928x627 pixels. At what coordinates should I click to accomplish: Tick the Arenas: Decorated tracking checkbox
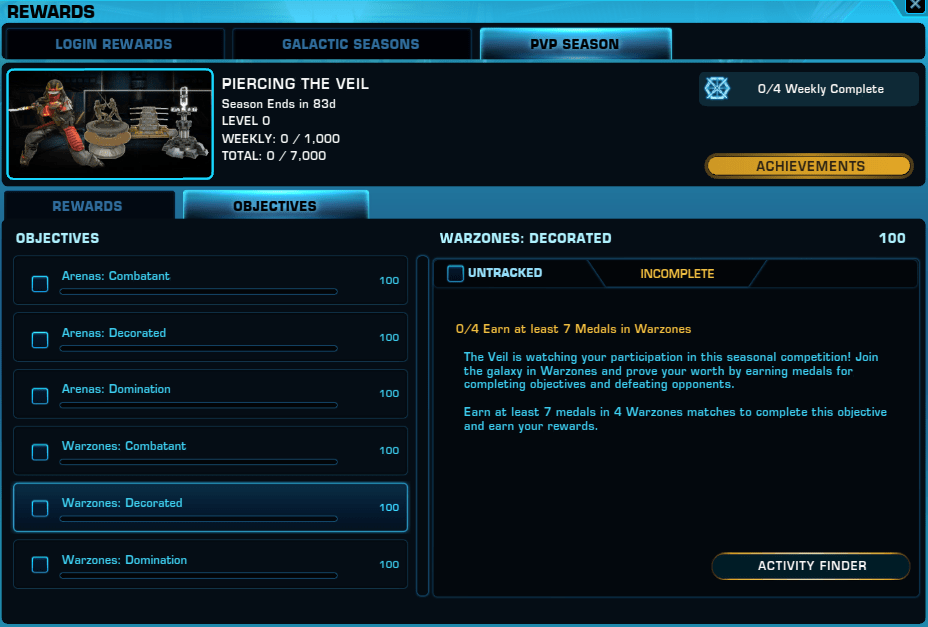40,340
